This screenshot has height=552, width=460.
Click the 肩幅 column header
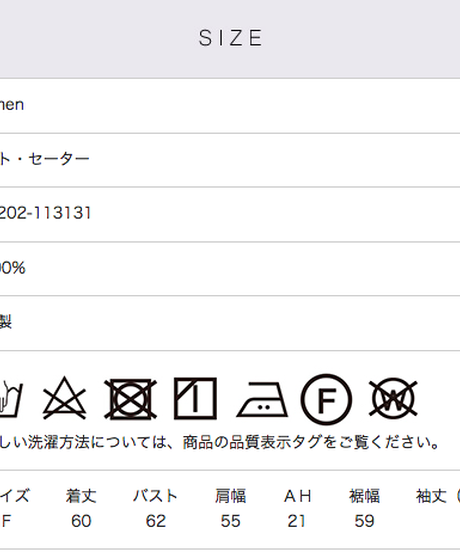231,496
